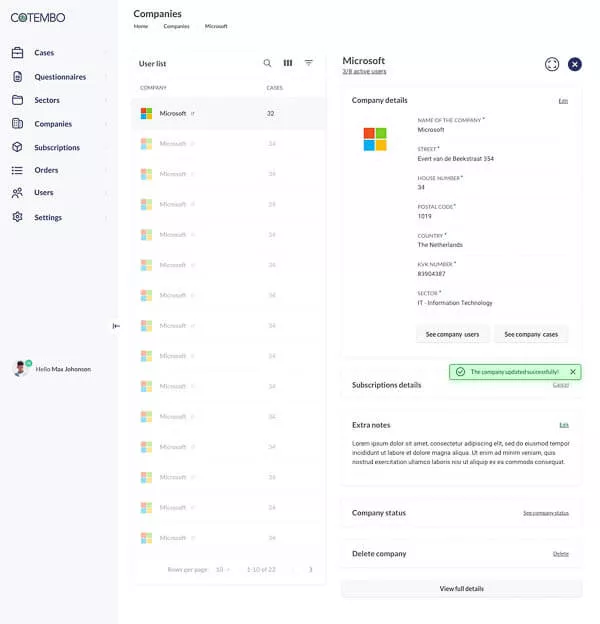Open the column layout icon in User list
Image resolution: width=600 pixels, height=624 pixels.
click(x=288, y=63)
